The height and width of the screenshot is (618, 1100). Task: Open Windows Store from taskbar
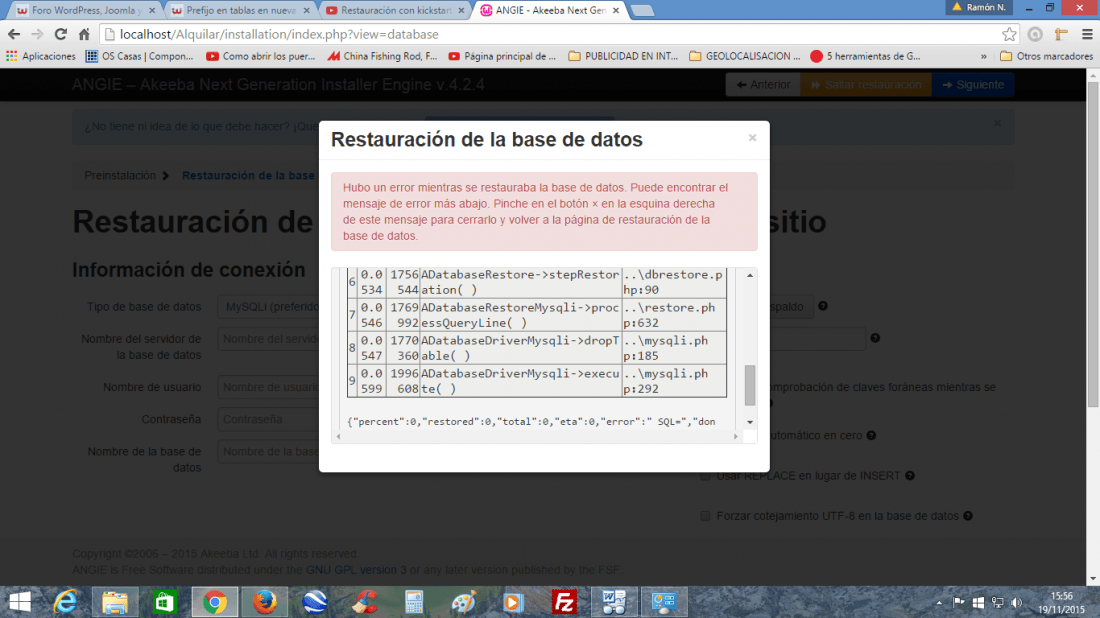point(165,602)
